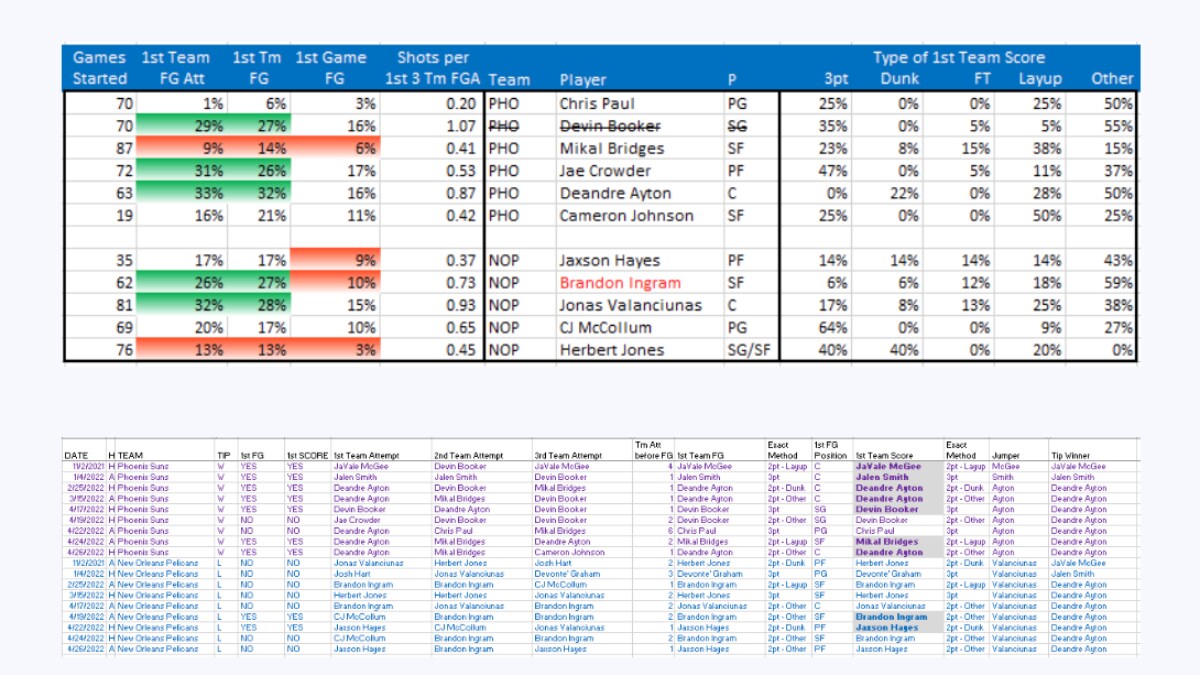The image size is (1200, 675).
Task: Select the Shots per 1st 3 Tm FGA header
Action: [432, 68]
